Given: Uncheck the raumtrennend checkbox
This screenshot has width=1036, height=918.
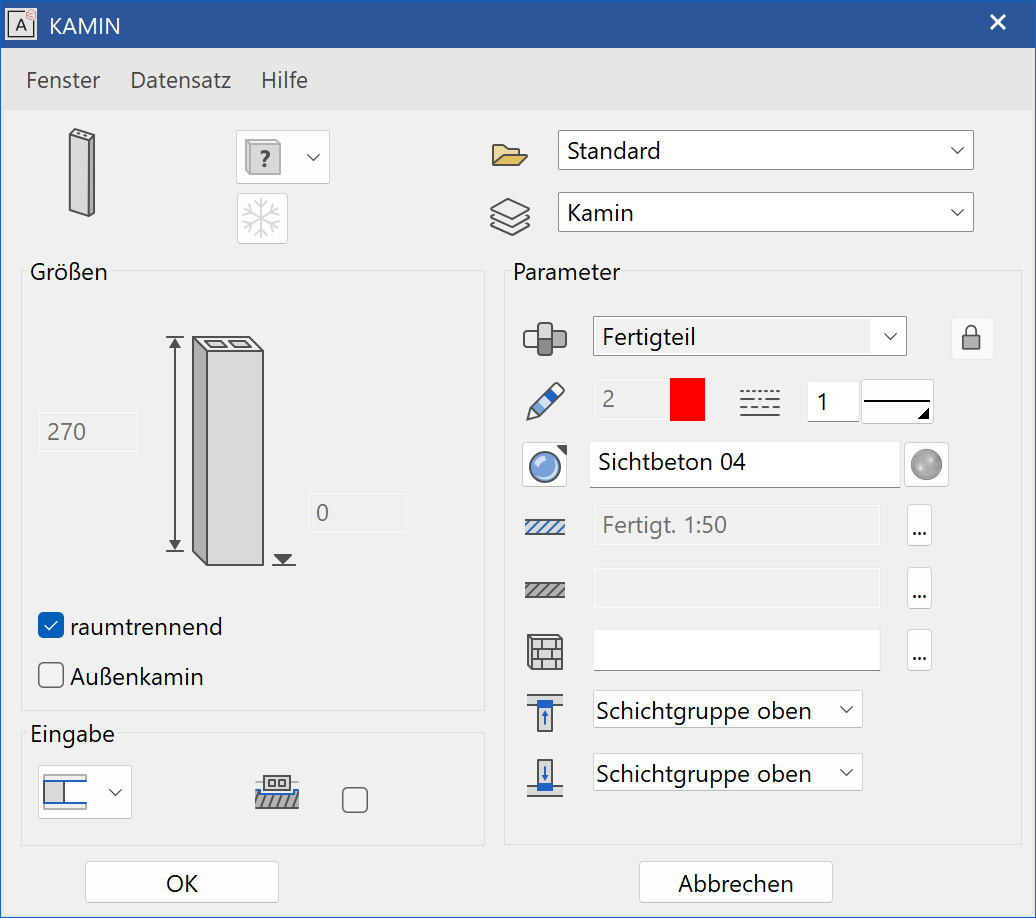Looking at the screenshot, I should (x=51, y=626).
